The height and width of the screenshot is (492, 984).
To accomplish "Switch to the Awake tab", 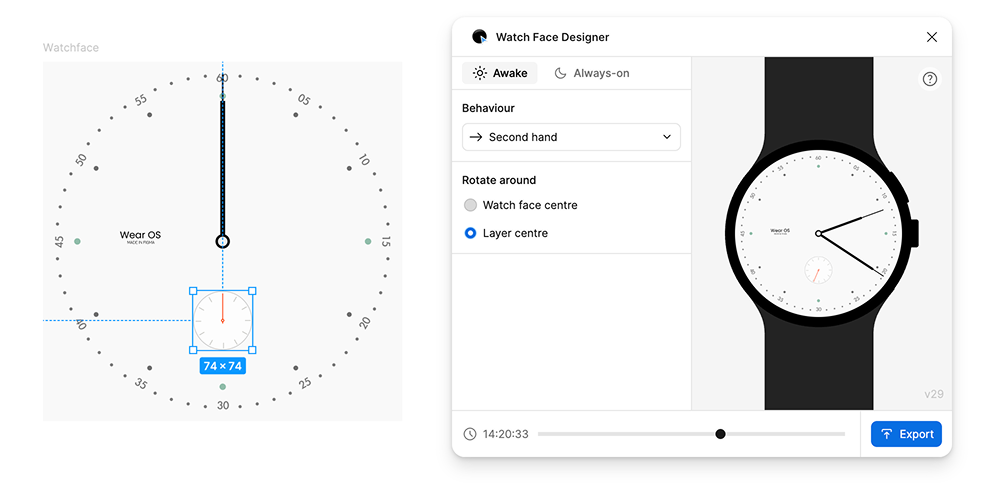I will pyautogui.click(x=500, y=73).
